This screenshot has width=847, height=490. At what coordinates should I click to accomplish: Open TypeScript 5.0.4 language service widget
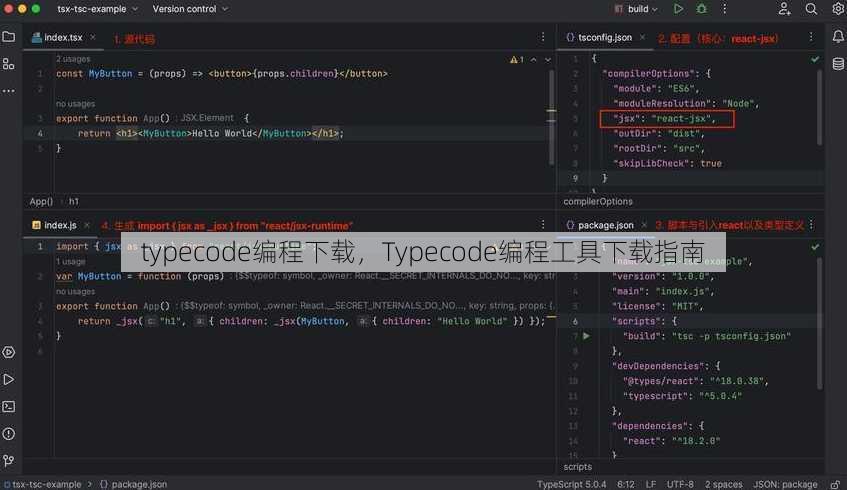coord(572,484)
